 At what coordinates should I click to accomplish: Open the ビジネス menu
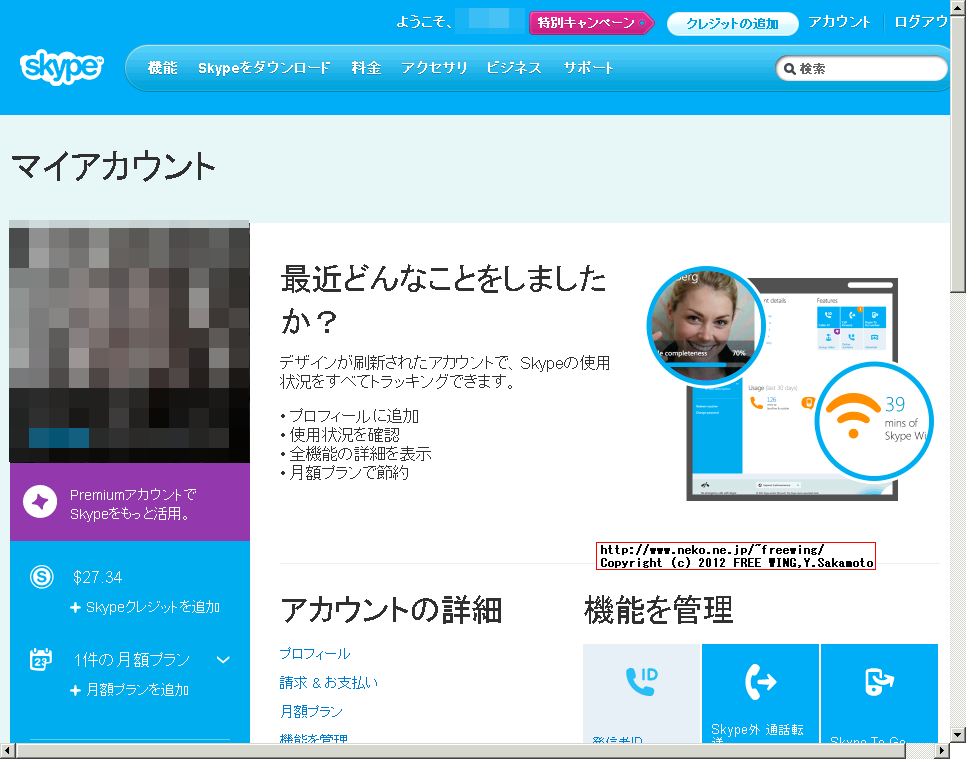tap(514, 68)
